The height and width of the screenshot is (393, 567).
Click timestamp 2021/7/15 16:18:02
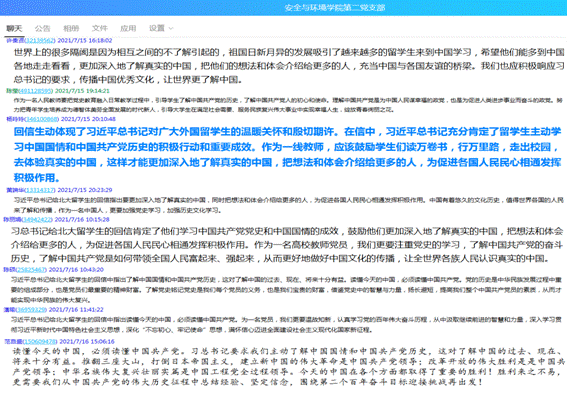click(85, 40)
